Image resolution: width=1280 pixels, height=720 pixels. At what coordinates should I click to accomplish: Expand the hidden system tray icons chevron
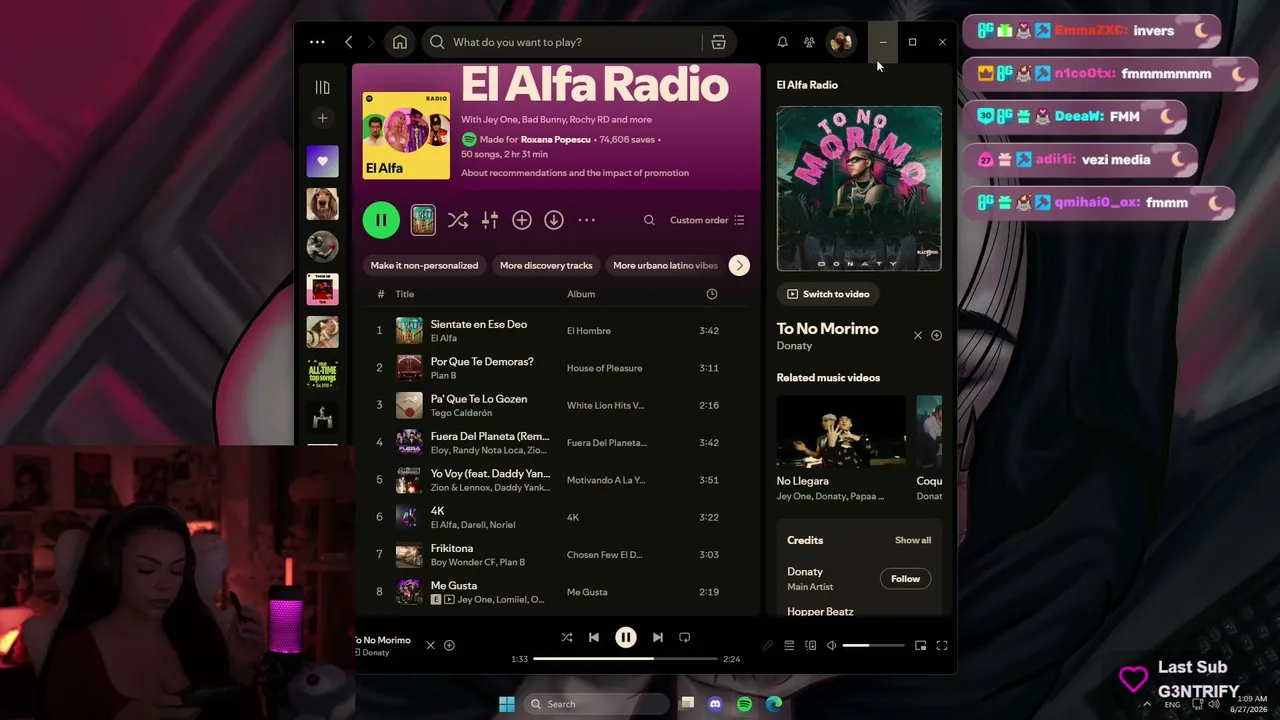tap(1147, 704)
